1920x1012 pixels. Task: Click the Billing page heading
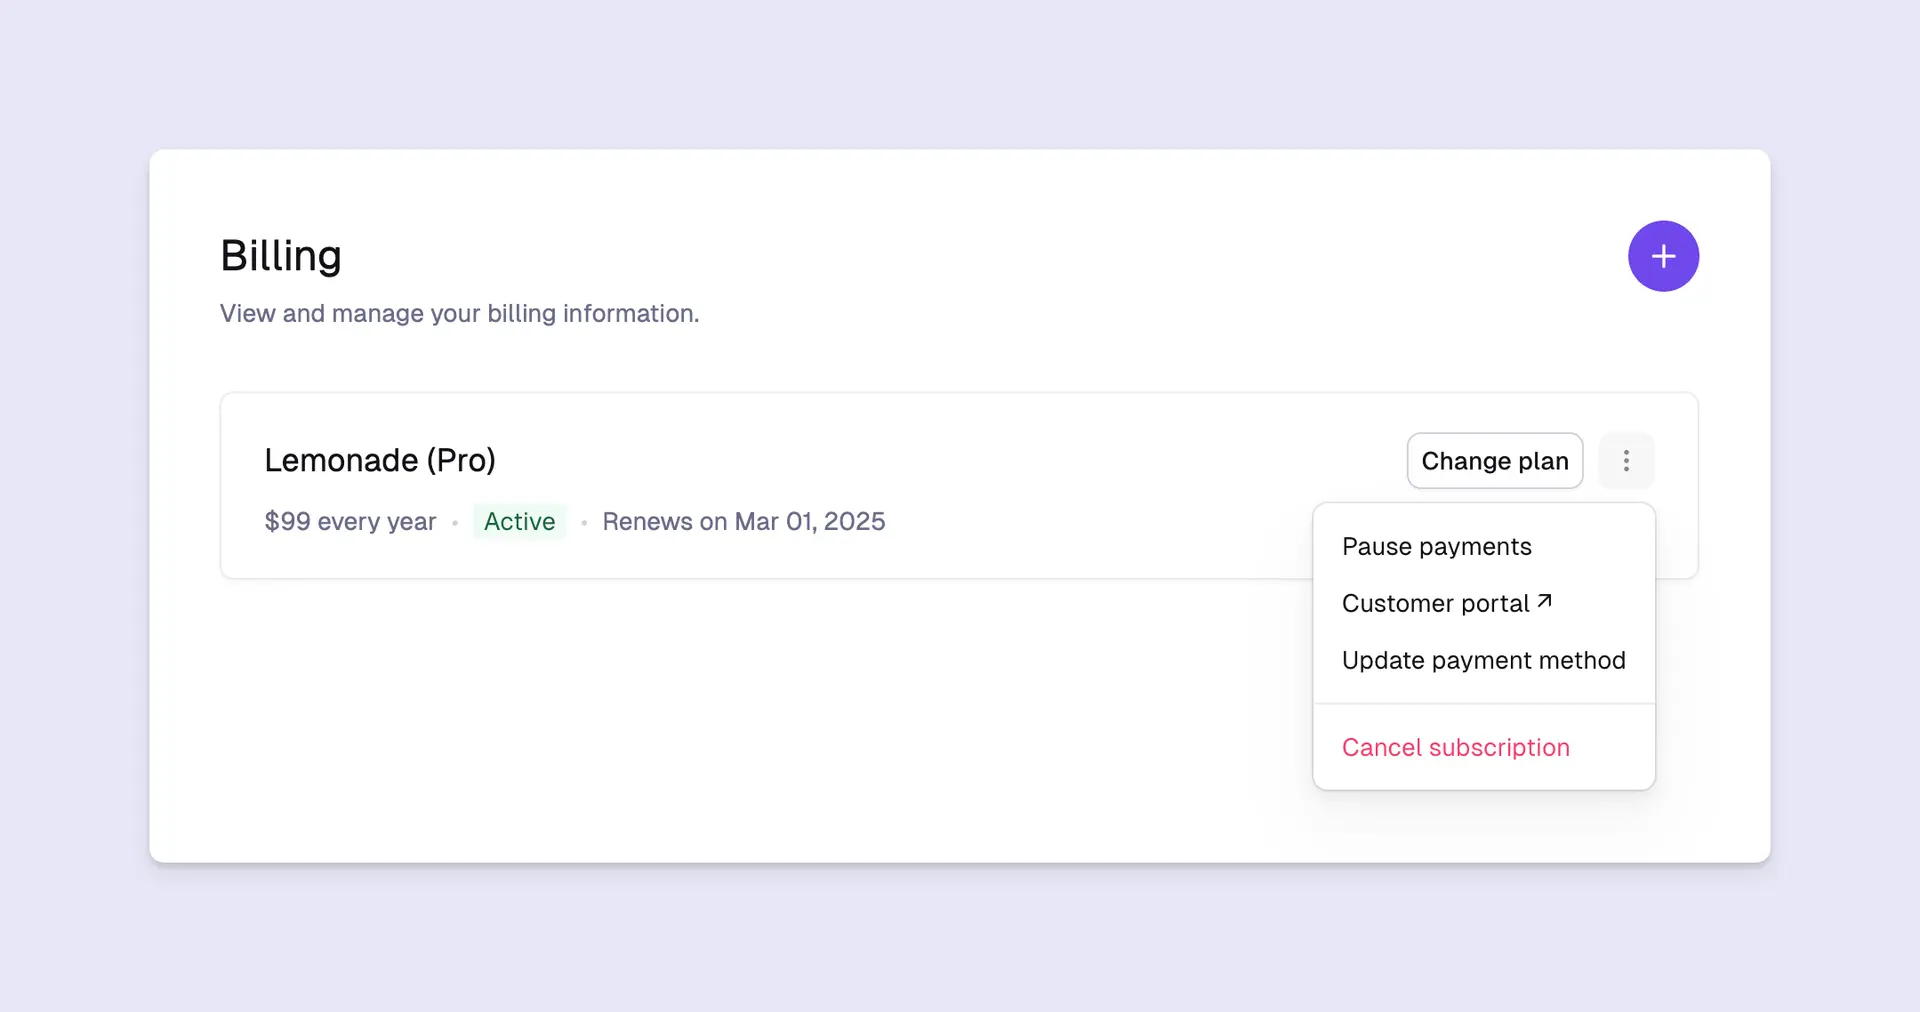pyautogui.click(x=280, y=256)
